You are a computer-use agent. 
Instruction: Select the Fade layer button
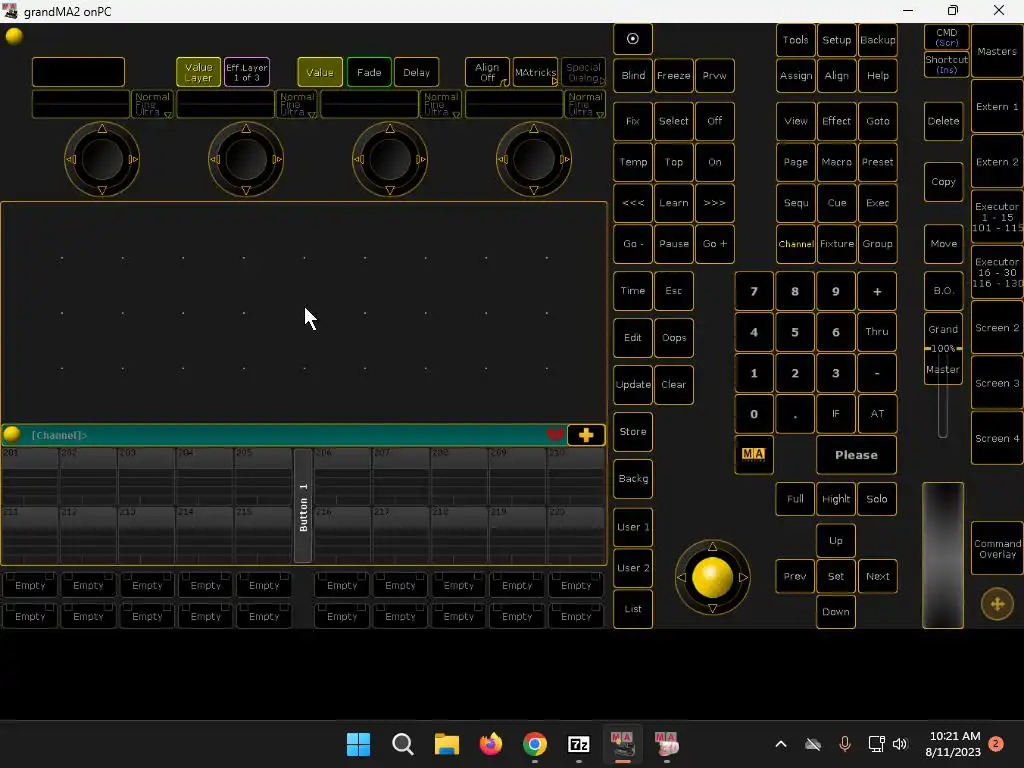[369, 72]
